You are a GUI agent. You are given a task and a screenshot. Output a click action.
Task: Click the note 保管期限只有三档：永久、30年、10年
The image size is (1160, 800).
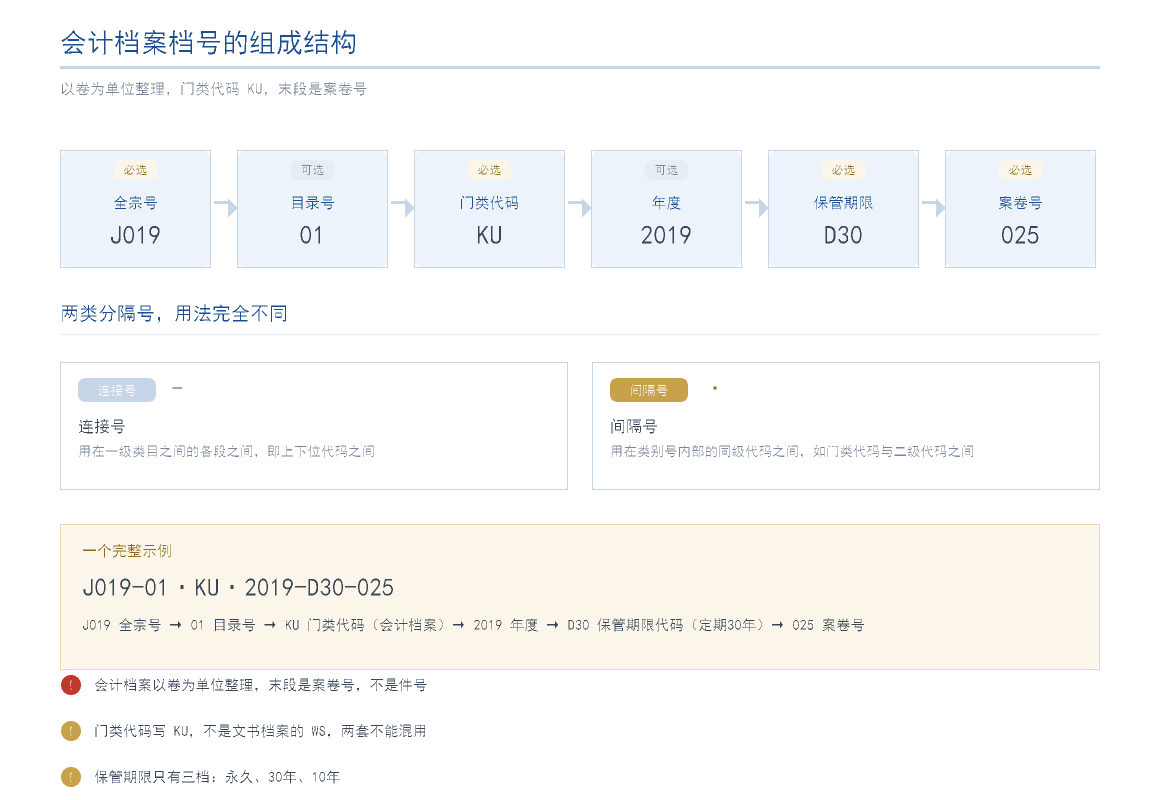(x=217, y=777)
